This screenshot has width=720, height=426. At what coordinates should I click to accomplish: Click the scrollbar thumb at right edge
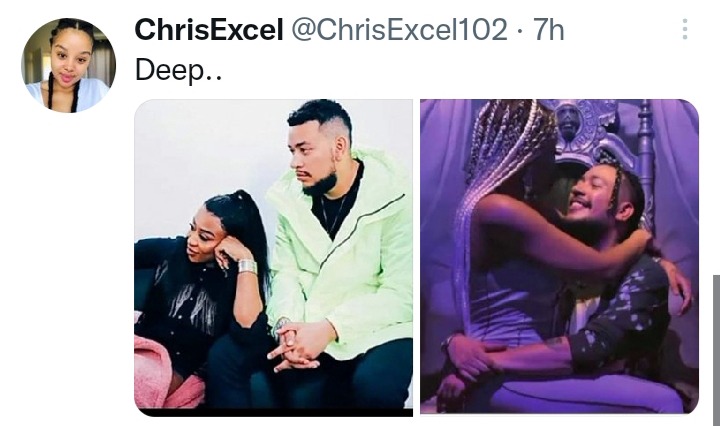pyautogui.click(x=716, y=350)
